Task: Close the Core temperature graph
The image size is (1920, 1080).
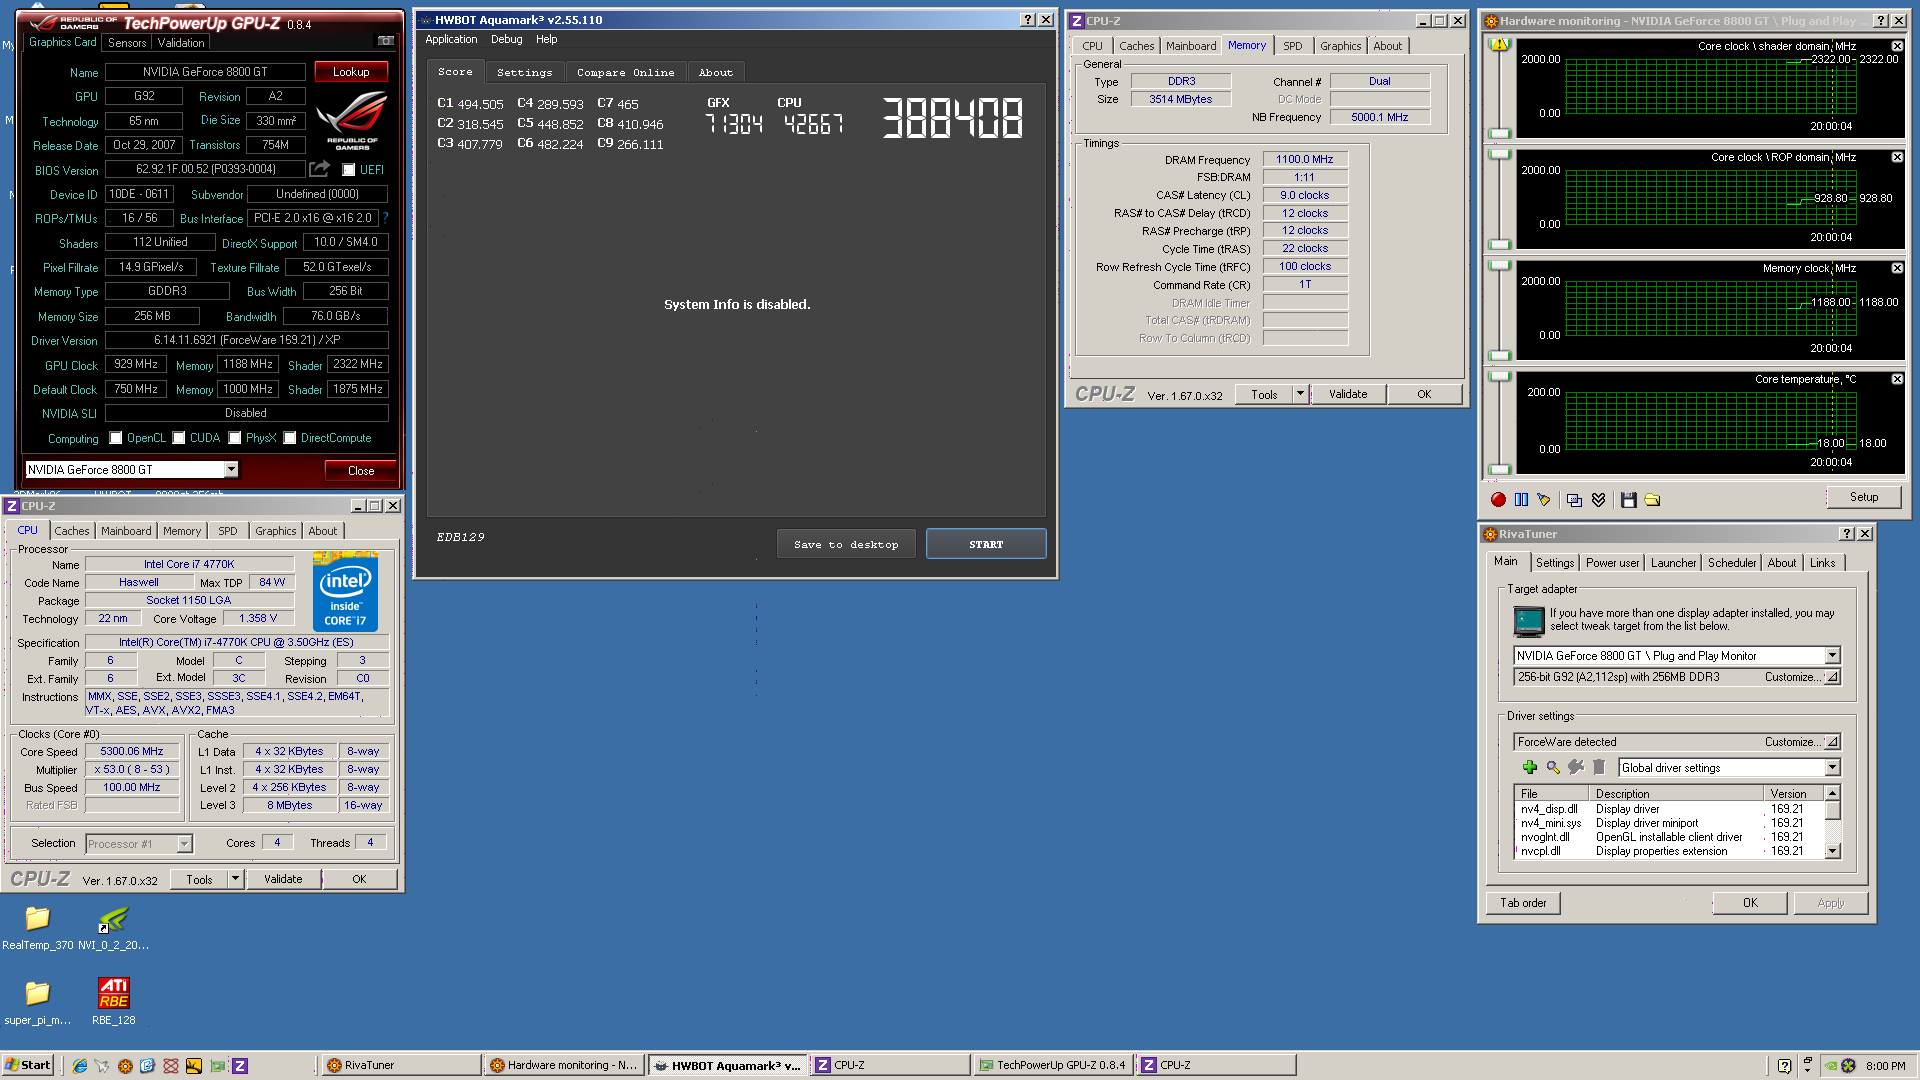Action: pos(1897,379)
